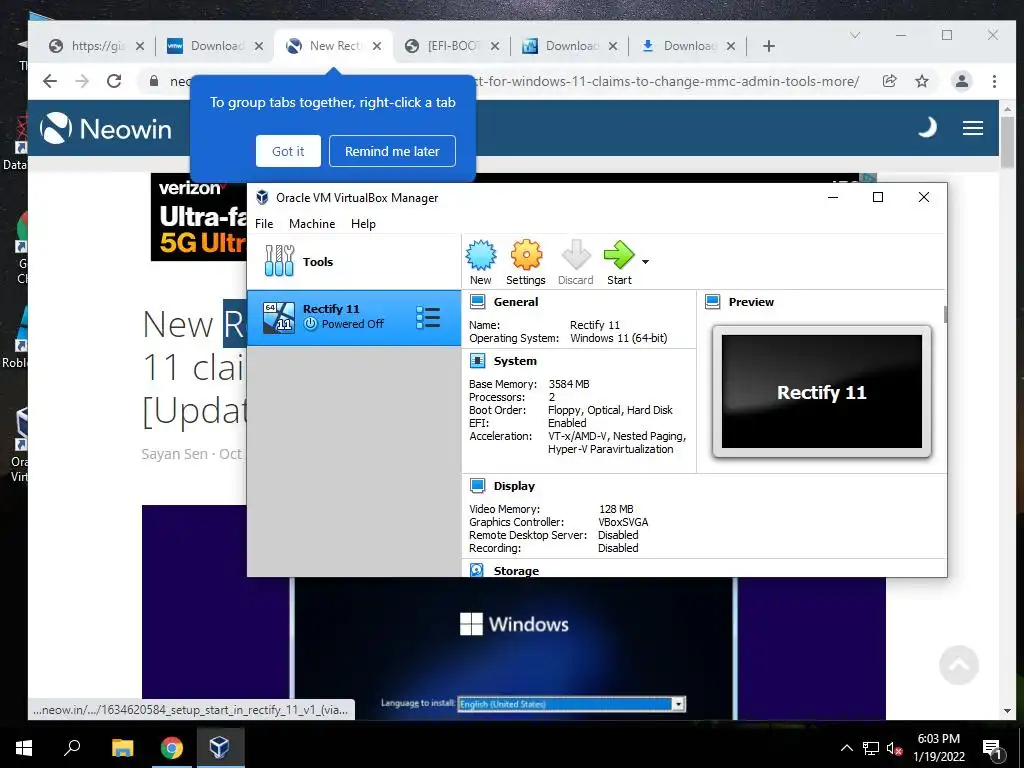Click the Chrome back arrow

pos(50,81)
